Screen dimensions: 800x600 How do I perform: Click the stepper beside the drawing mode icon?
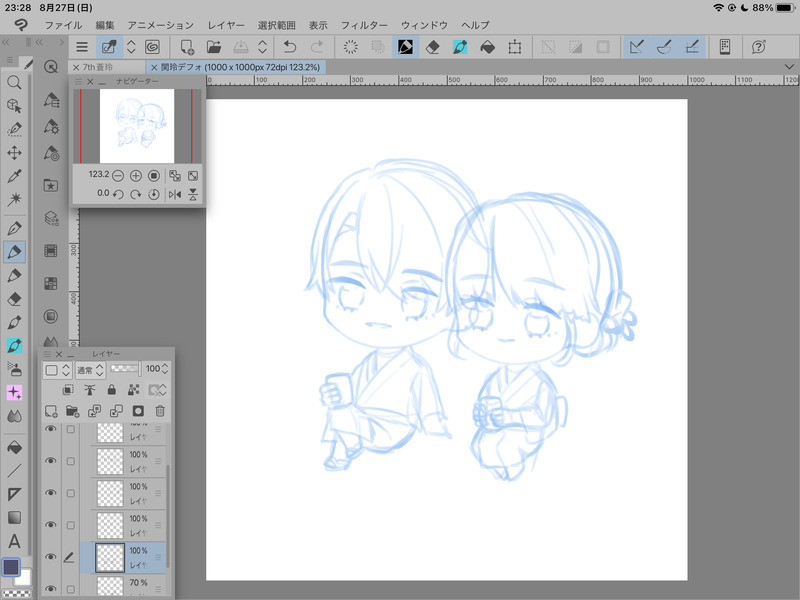(131, 47)
